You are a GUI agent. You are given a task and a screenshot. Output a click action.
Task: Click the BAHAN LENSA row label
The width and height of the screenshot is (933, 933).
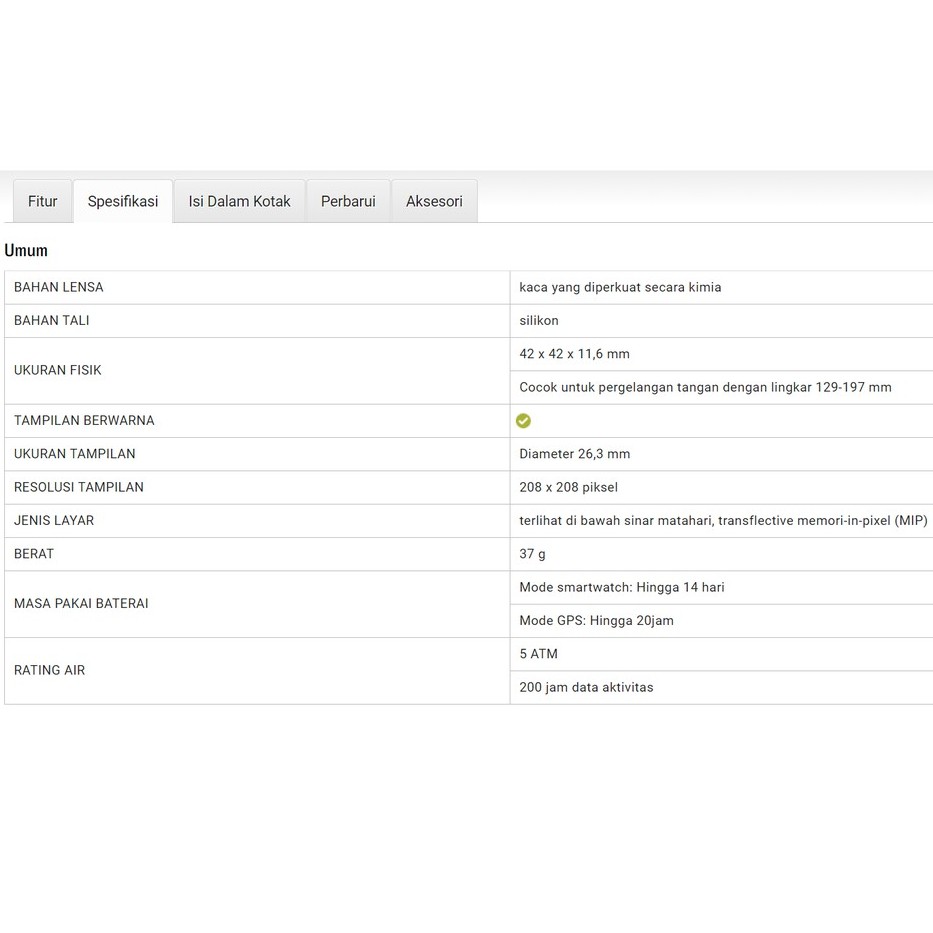click(x=59, y=287)
